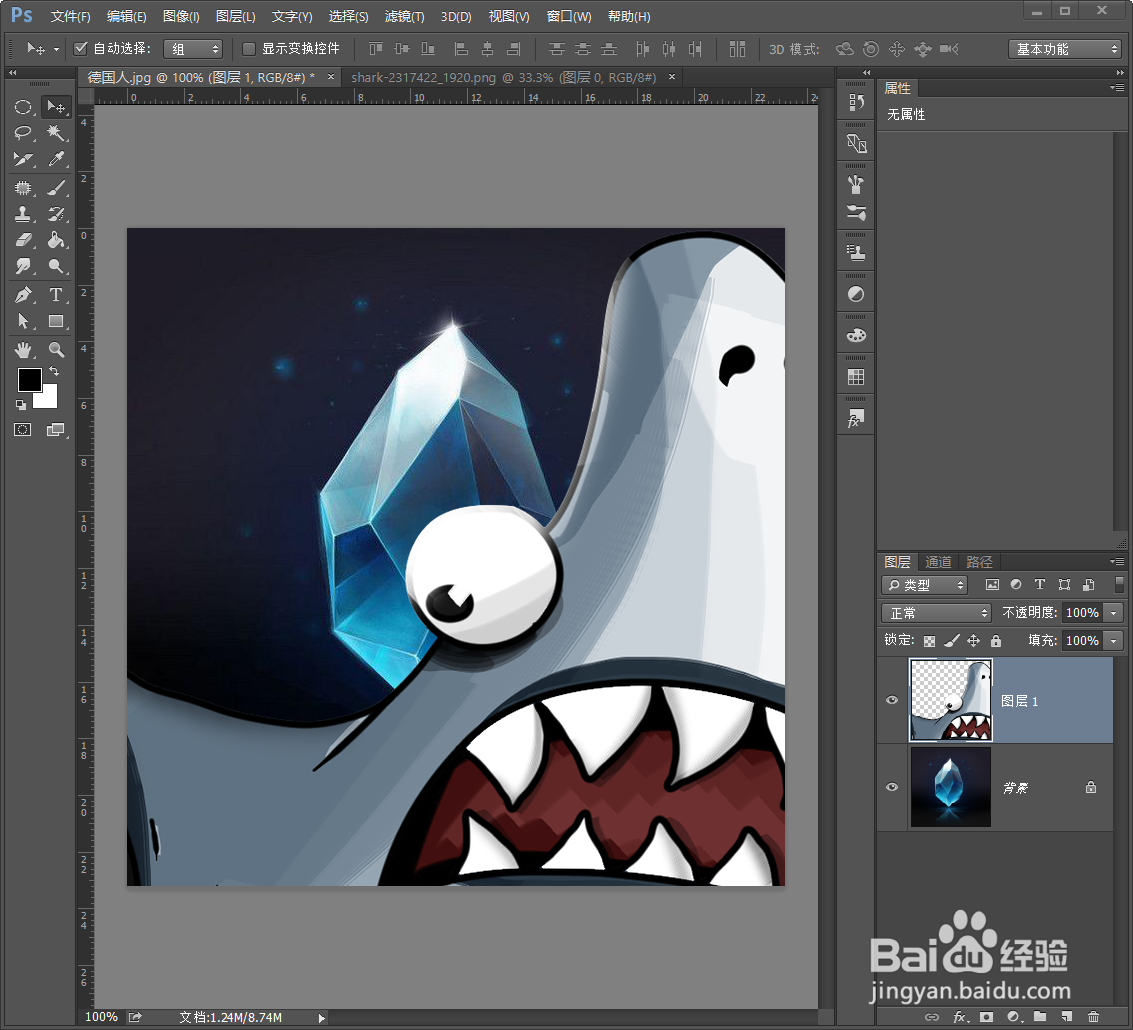Open the 窗口(W) menu
This screenshot has height=1030, width=1133.
pyautogui.click(x=569, y=16)
